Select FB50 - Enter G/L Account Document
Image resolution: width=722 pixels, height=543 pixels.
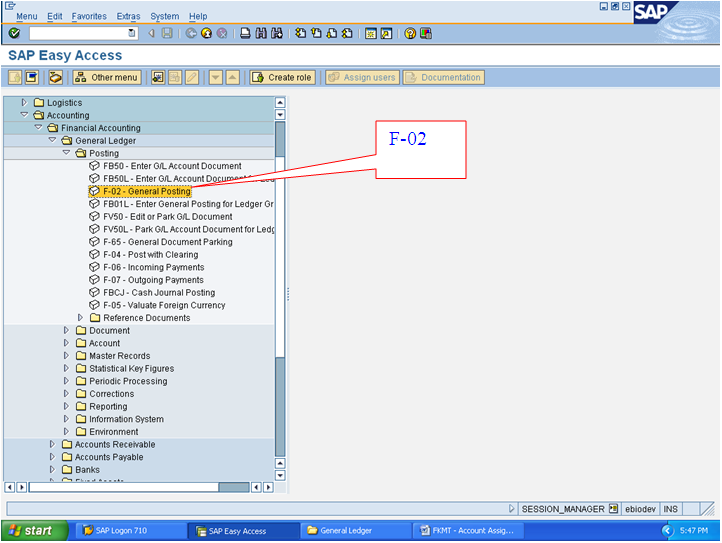tap(172, 166)
